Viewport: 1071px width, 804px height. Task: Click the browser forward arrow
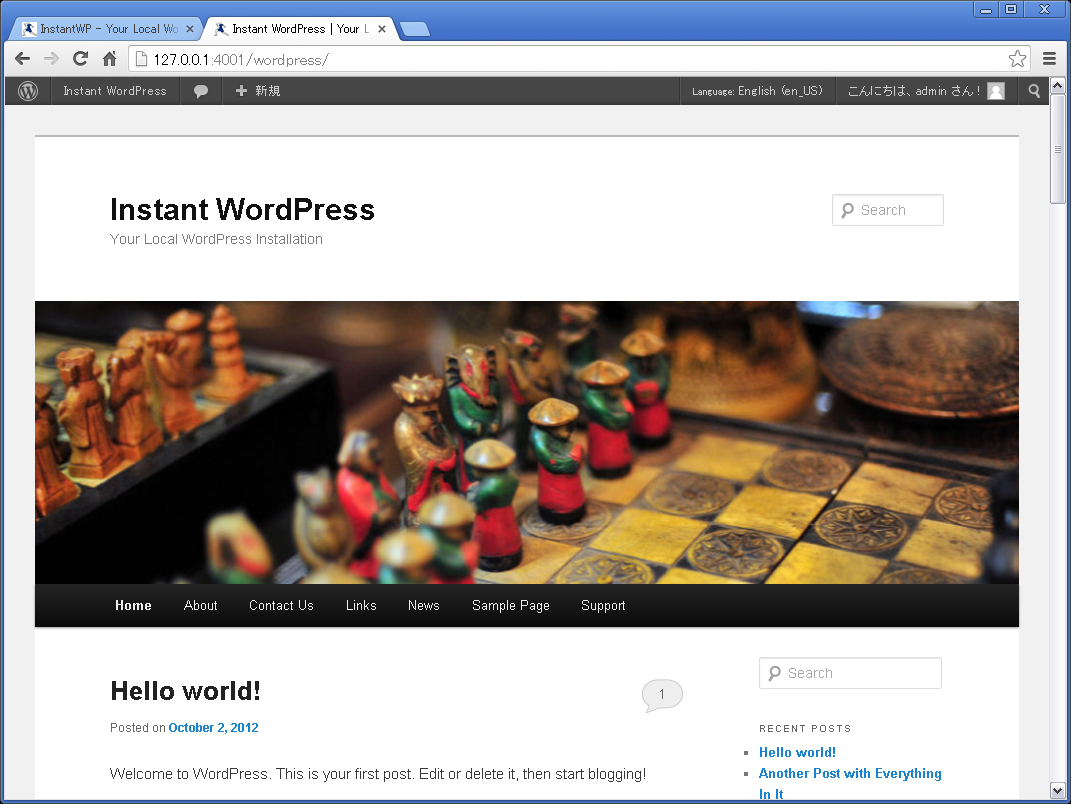[x=51, y=59]
